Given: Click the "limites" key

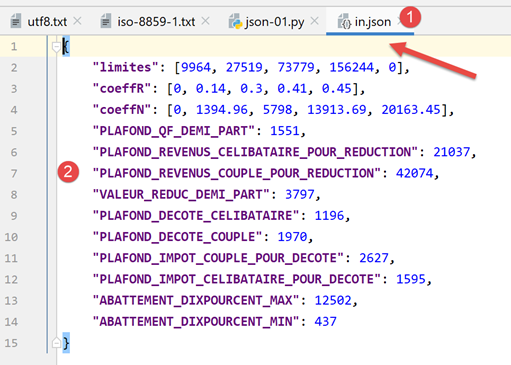Looking at the screenshot, I should [125, 67].
